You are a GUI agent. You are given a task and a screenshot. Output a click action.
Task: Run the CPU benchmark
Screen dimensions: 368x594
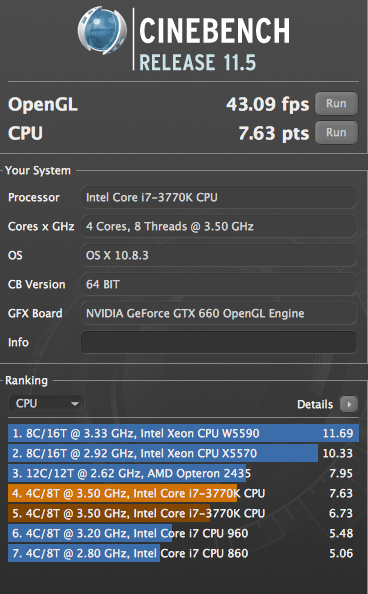click(336, 133)
